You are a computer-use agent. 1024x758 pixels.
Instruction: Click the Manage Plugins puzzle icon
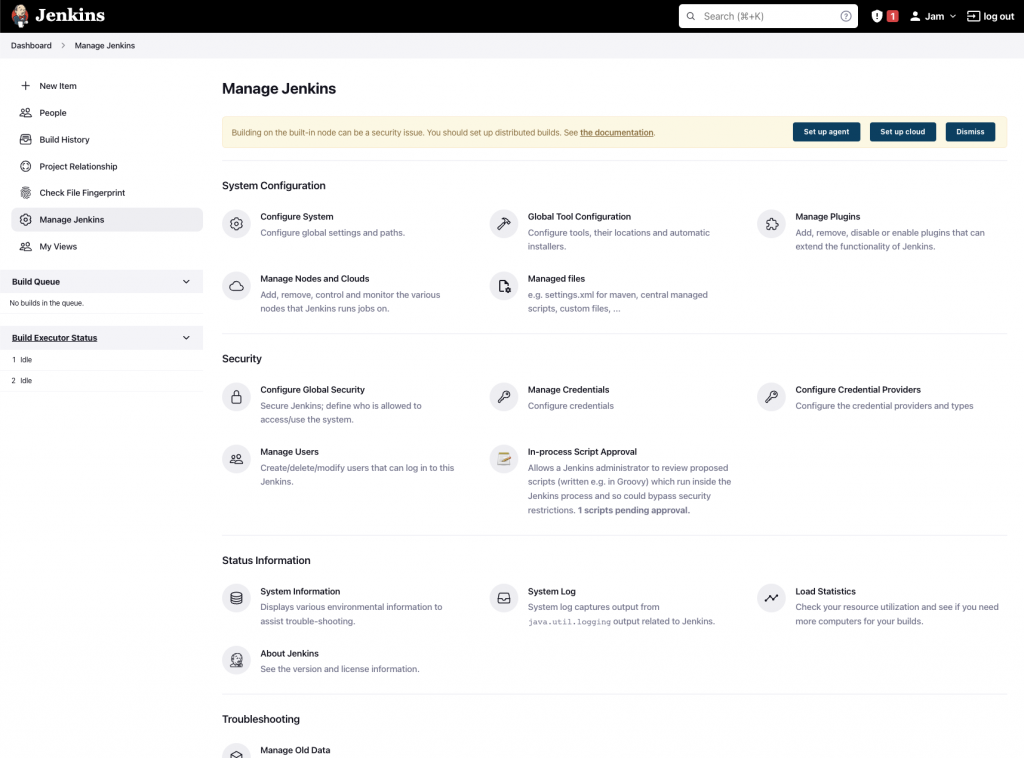(771, 224)
